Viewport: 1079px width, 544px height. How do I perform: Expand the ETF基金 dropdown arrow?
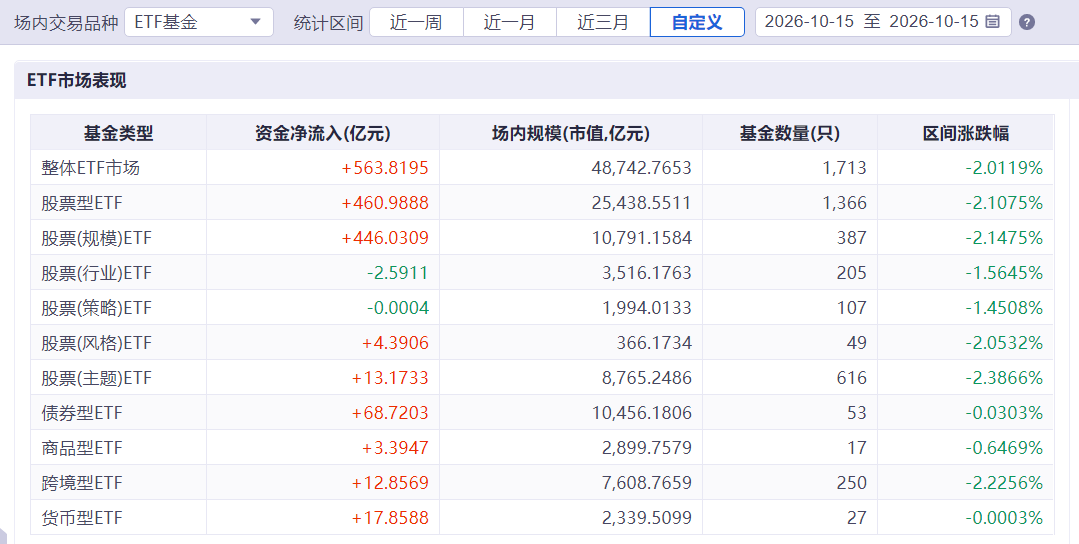click(x=255, y=22)
